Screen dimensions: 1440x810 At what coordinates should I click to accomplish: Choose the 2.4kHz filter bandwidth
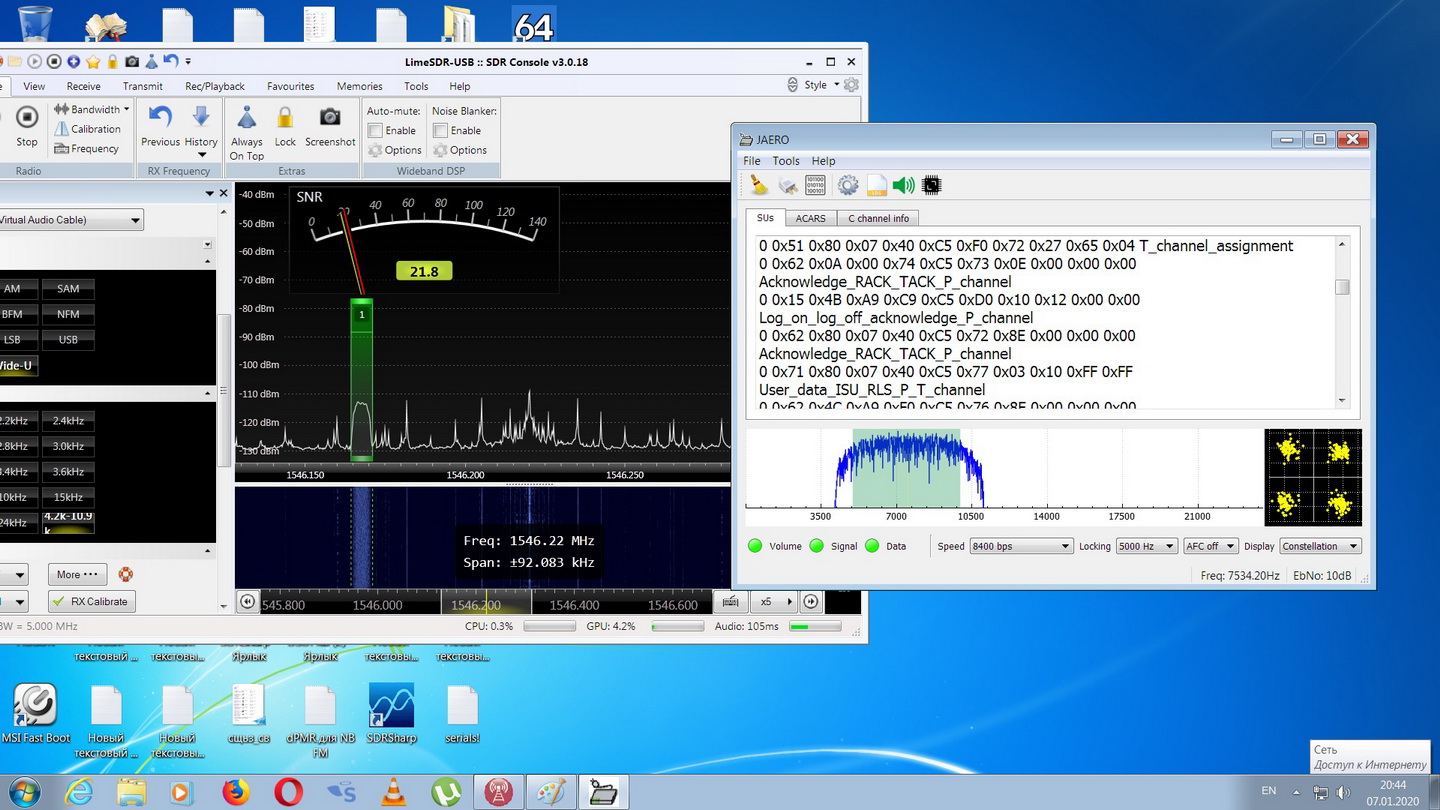click(x=68, y=421)
